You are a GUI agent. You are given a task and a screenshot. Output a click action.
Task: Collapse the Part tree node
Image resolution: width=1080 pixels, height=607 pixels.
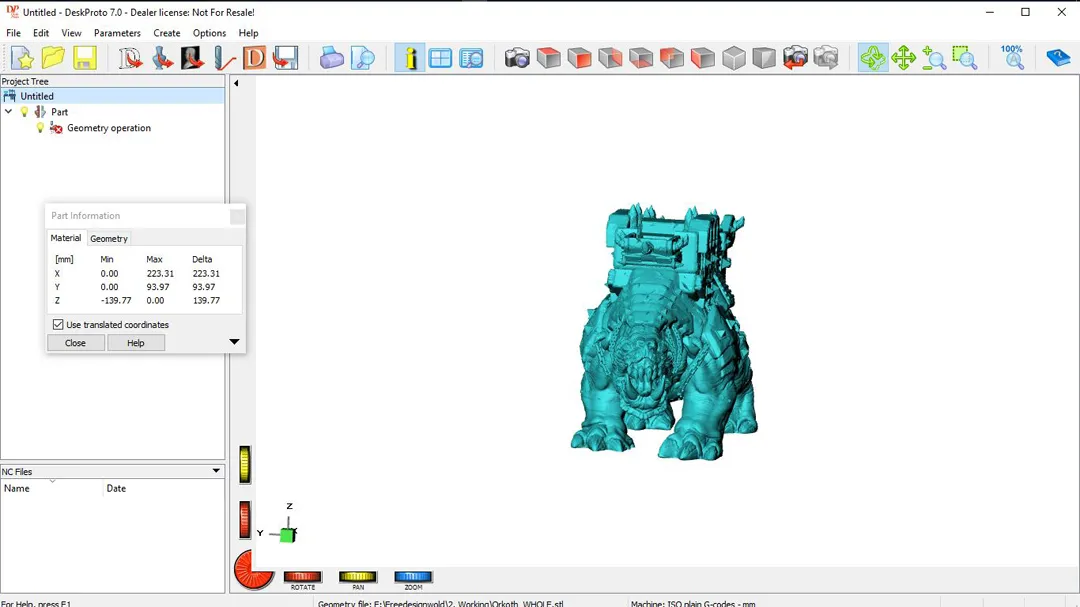click(9, 112)
